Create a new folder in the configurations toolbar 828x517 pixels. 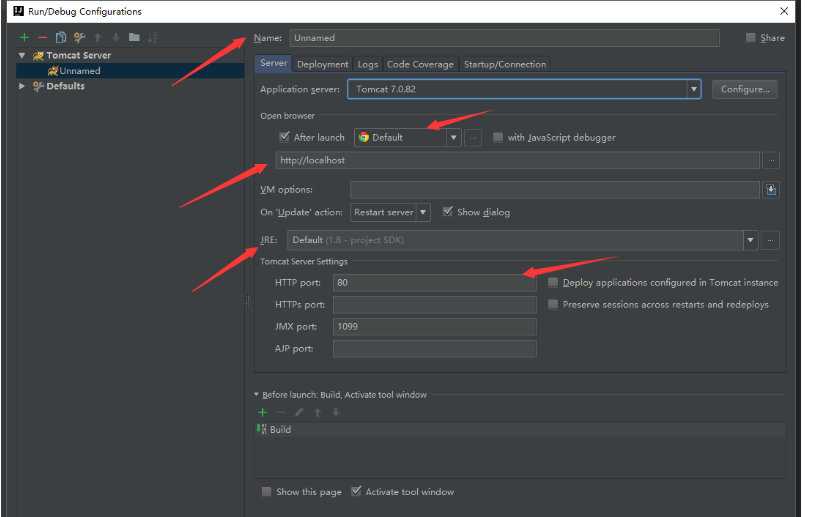coord(134,37)
